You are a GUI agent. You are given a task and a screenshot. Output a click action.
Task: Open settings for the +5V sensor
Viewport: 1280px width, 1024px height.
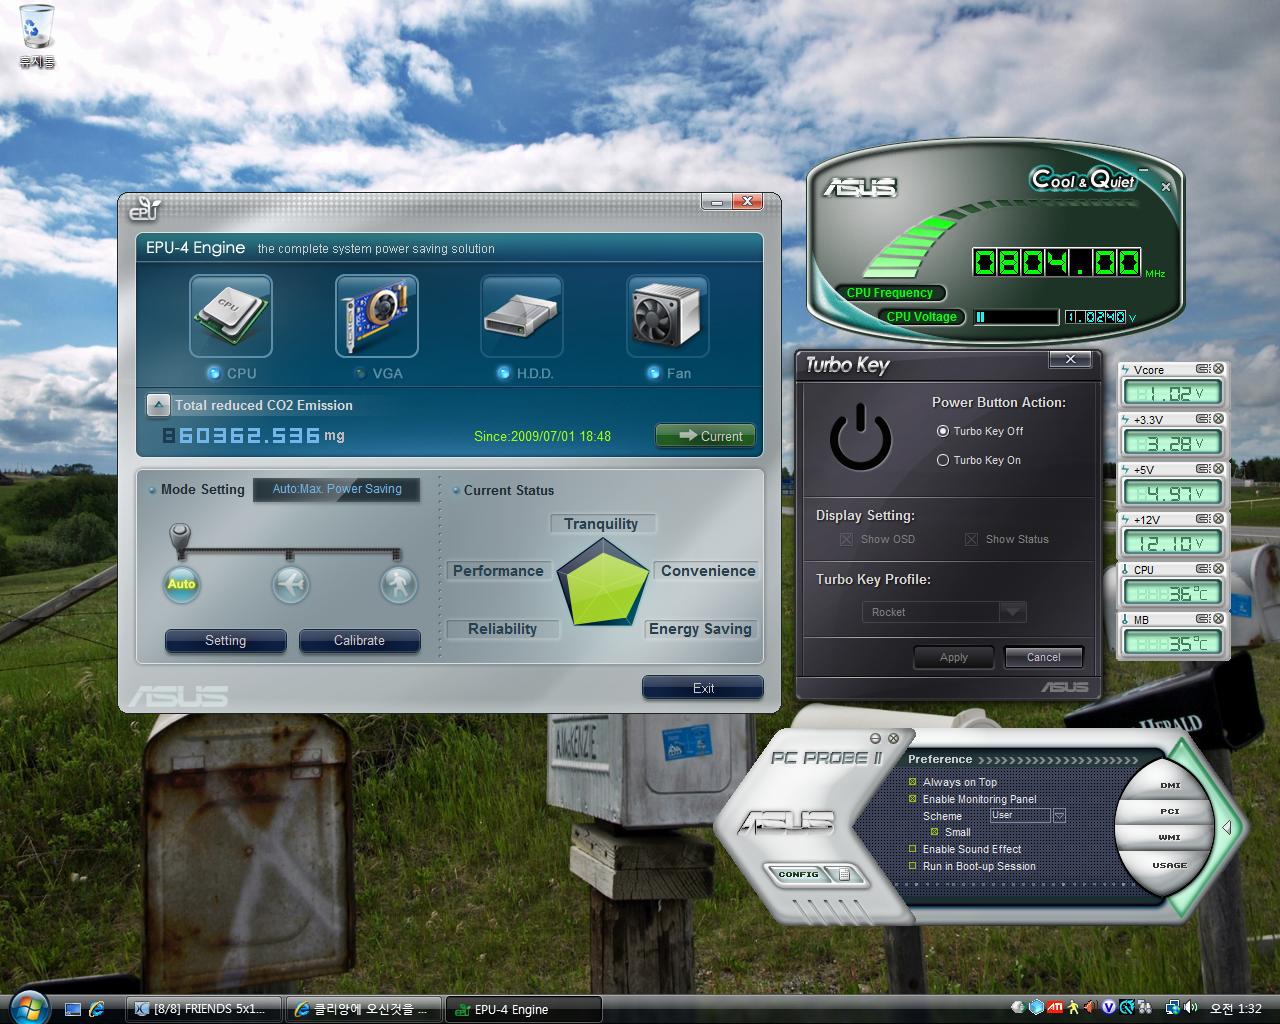point(1203,469)
